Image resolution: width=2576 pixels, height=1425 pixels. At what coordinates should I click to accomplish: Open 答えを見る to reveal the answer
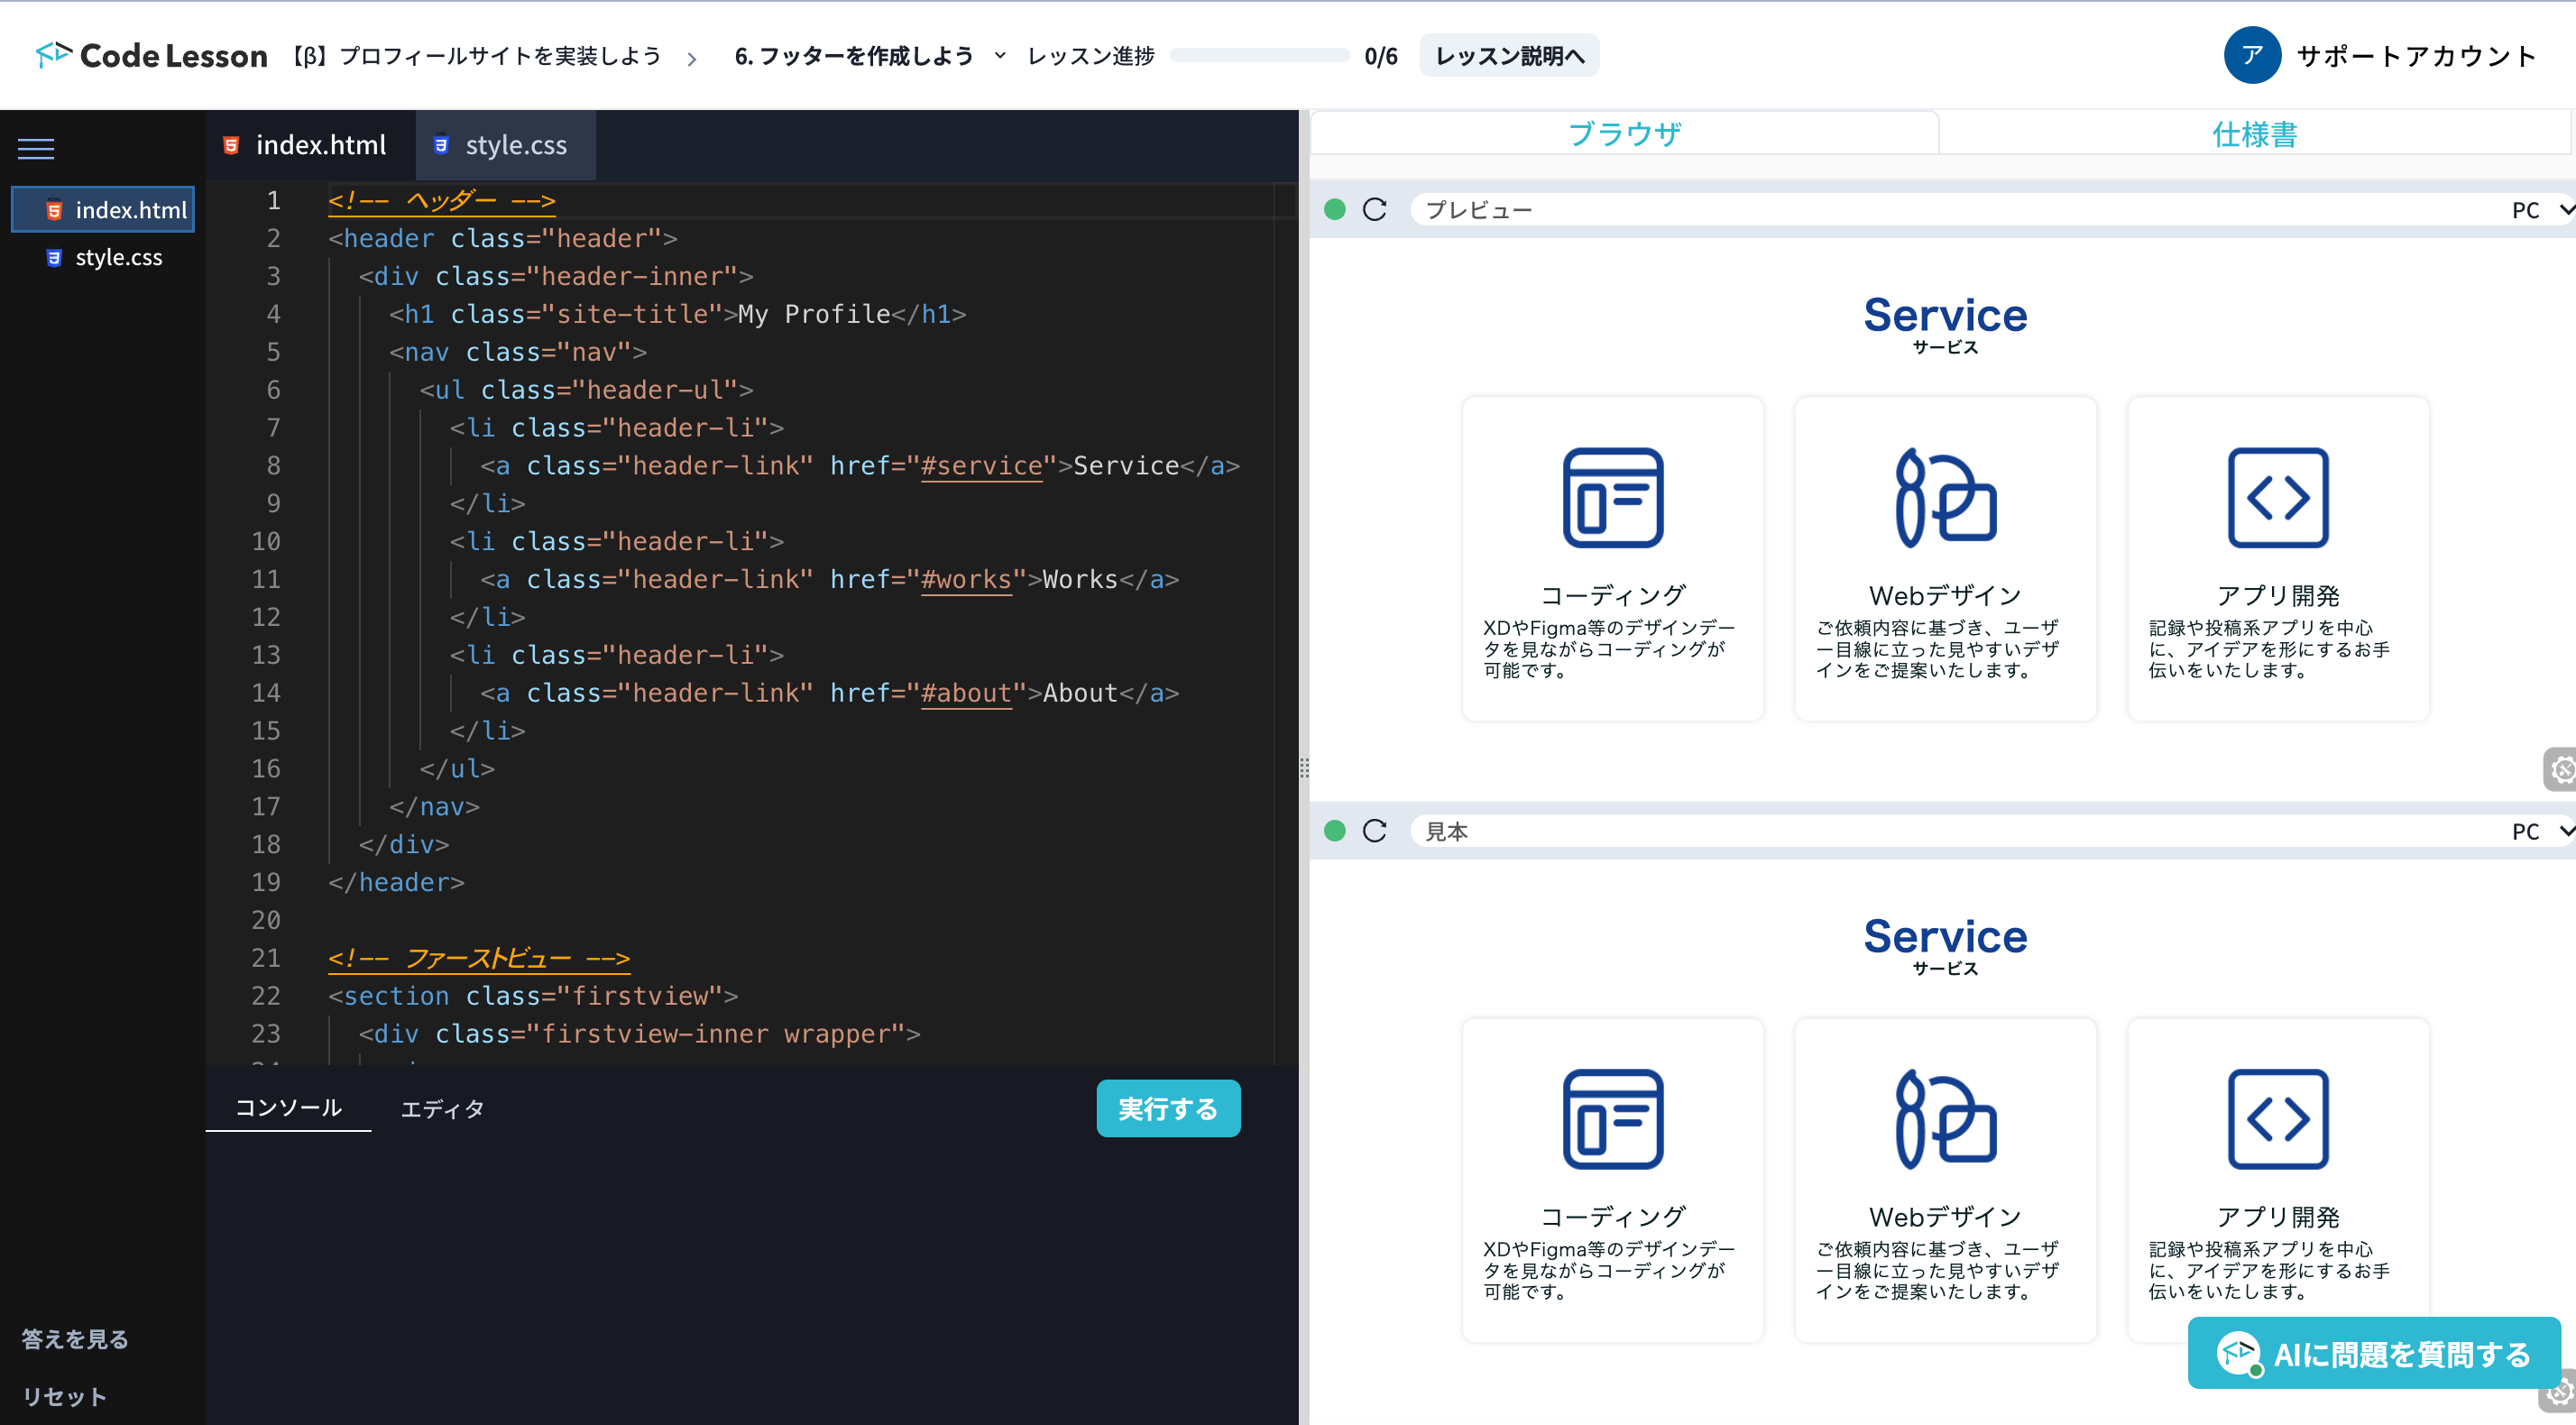pos(73,1338)
